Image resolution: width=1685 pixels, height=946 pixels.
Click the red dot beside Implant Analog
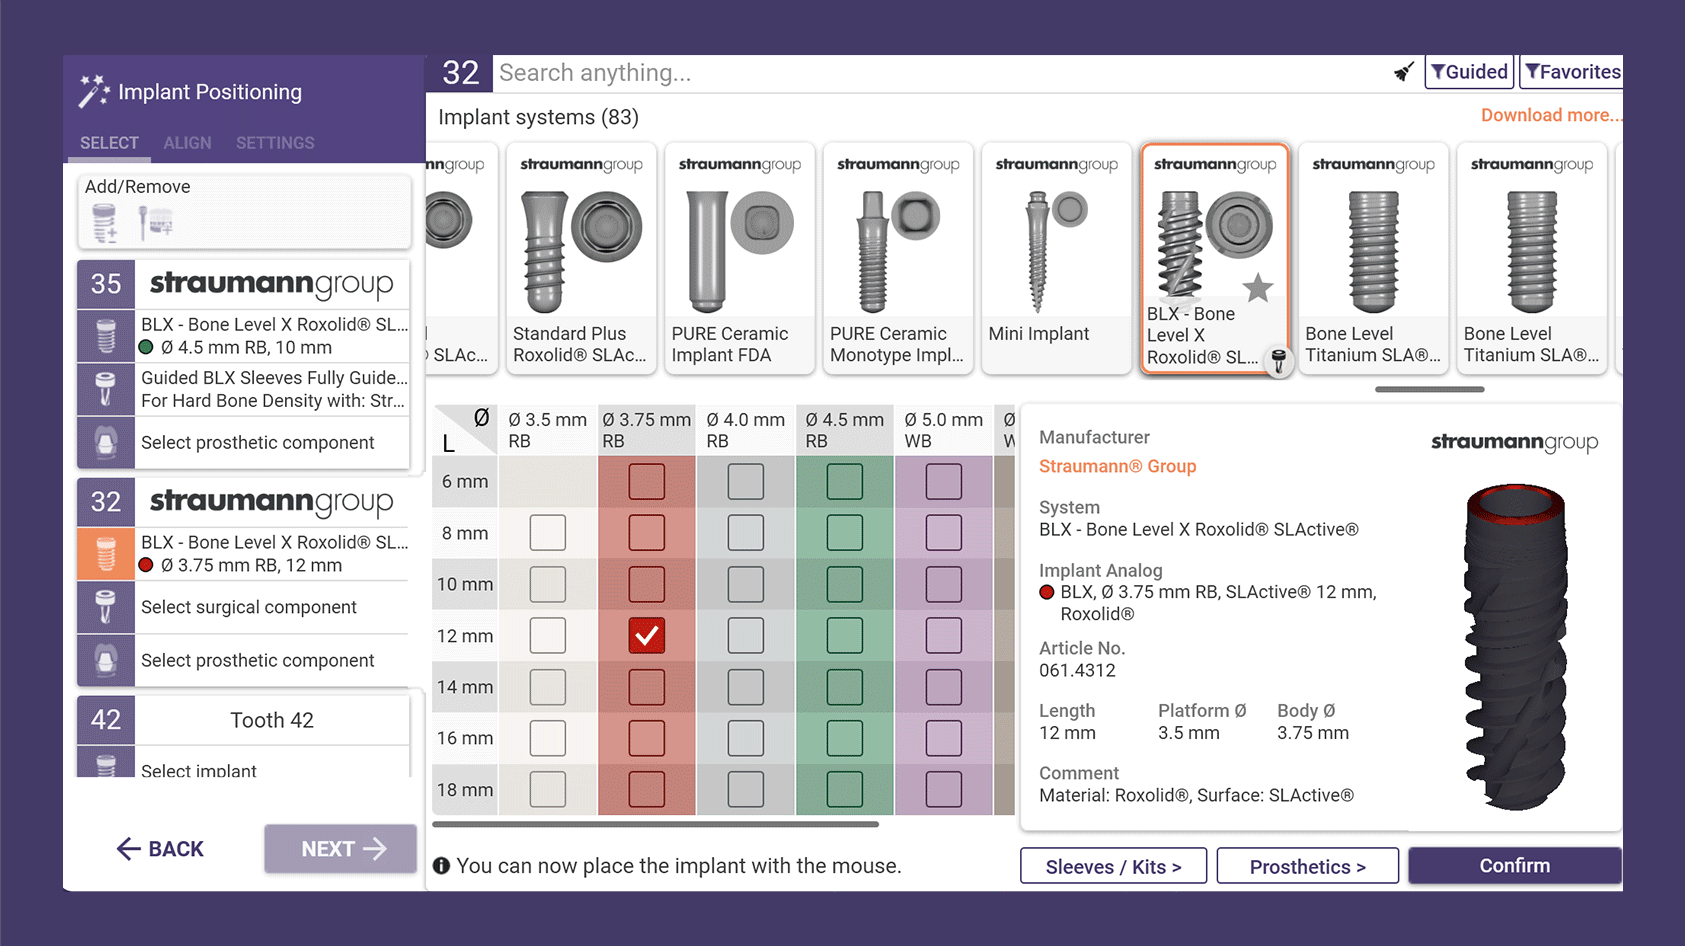point(1047,592)
